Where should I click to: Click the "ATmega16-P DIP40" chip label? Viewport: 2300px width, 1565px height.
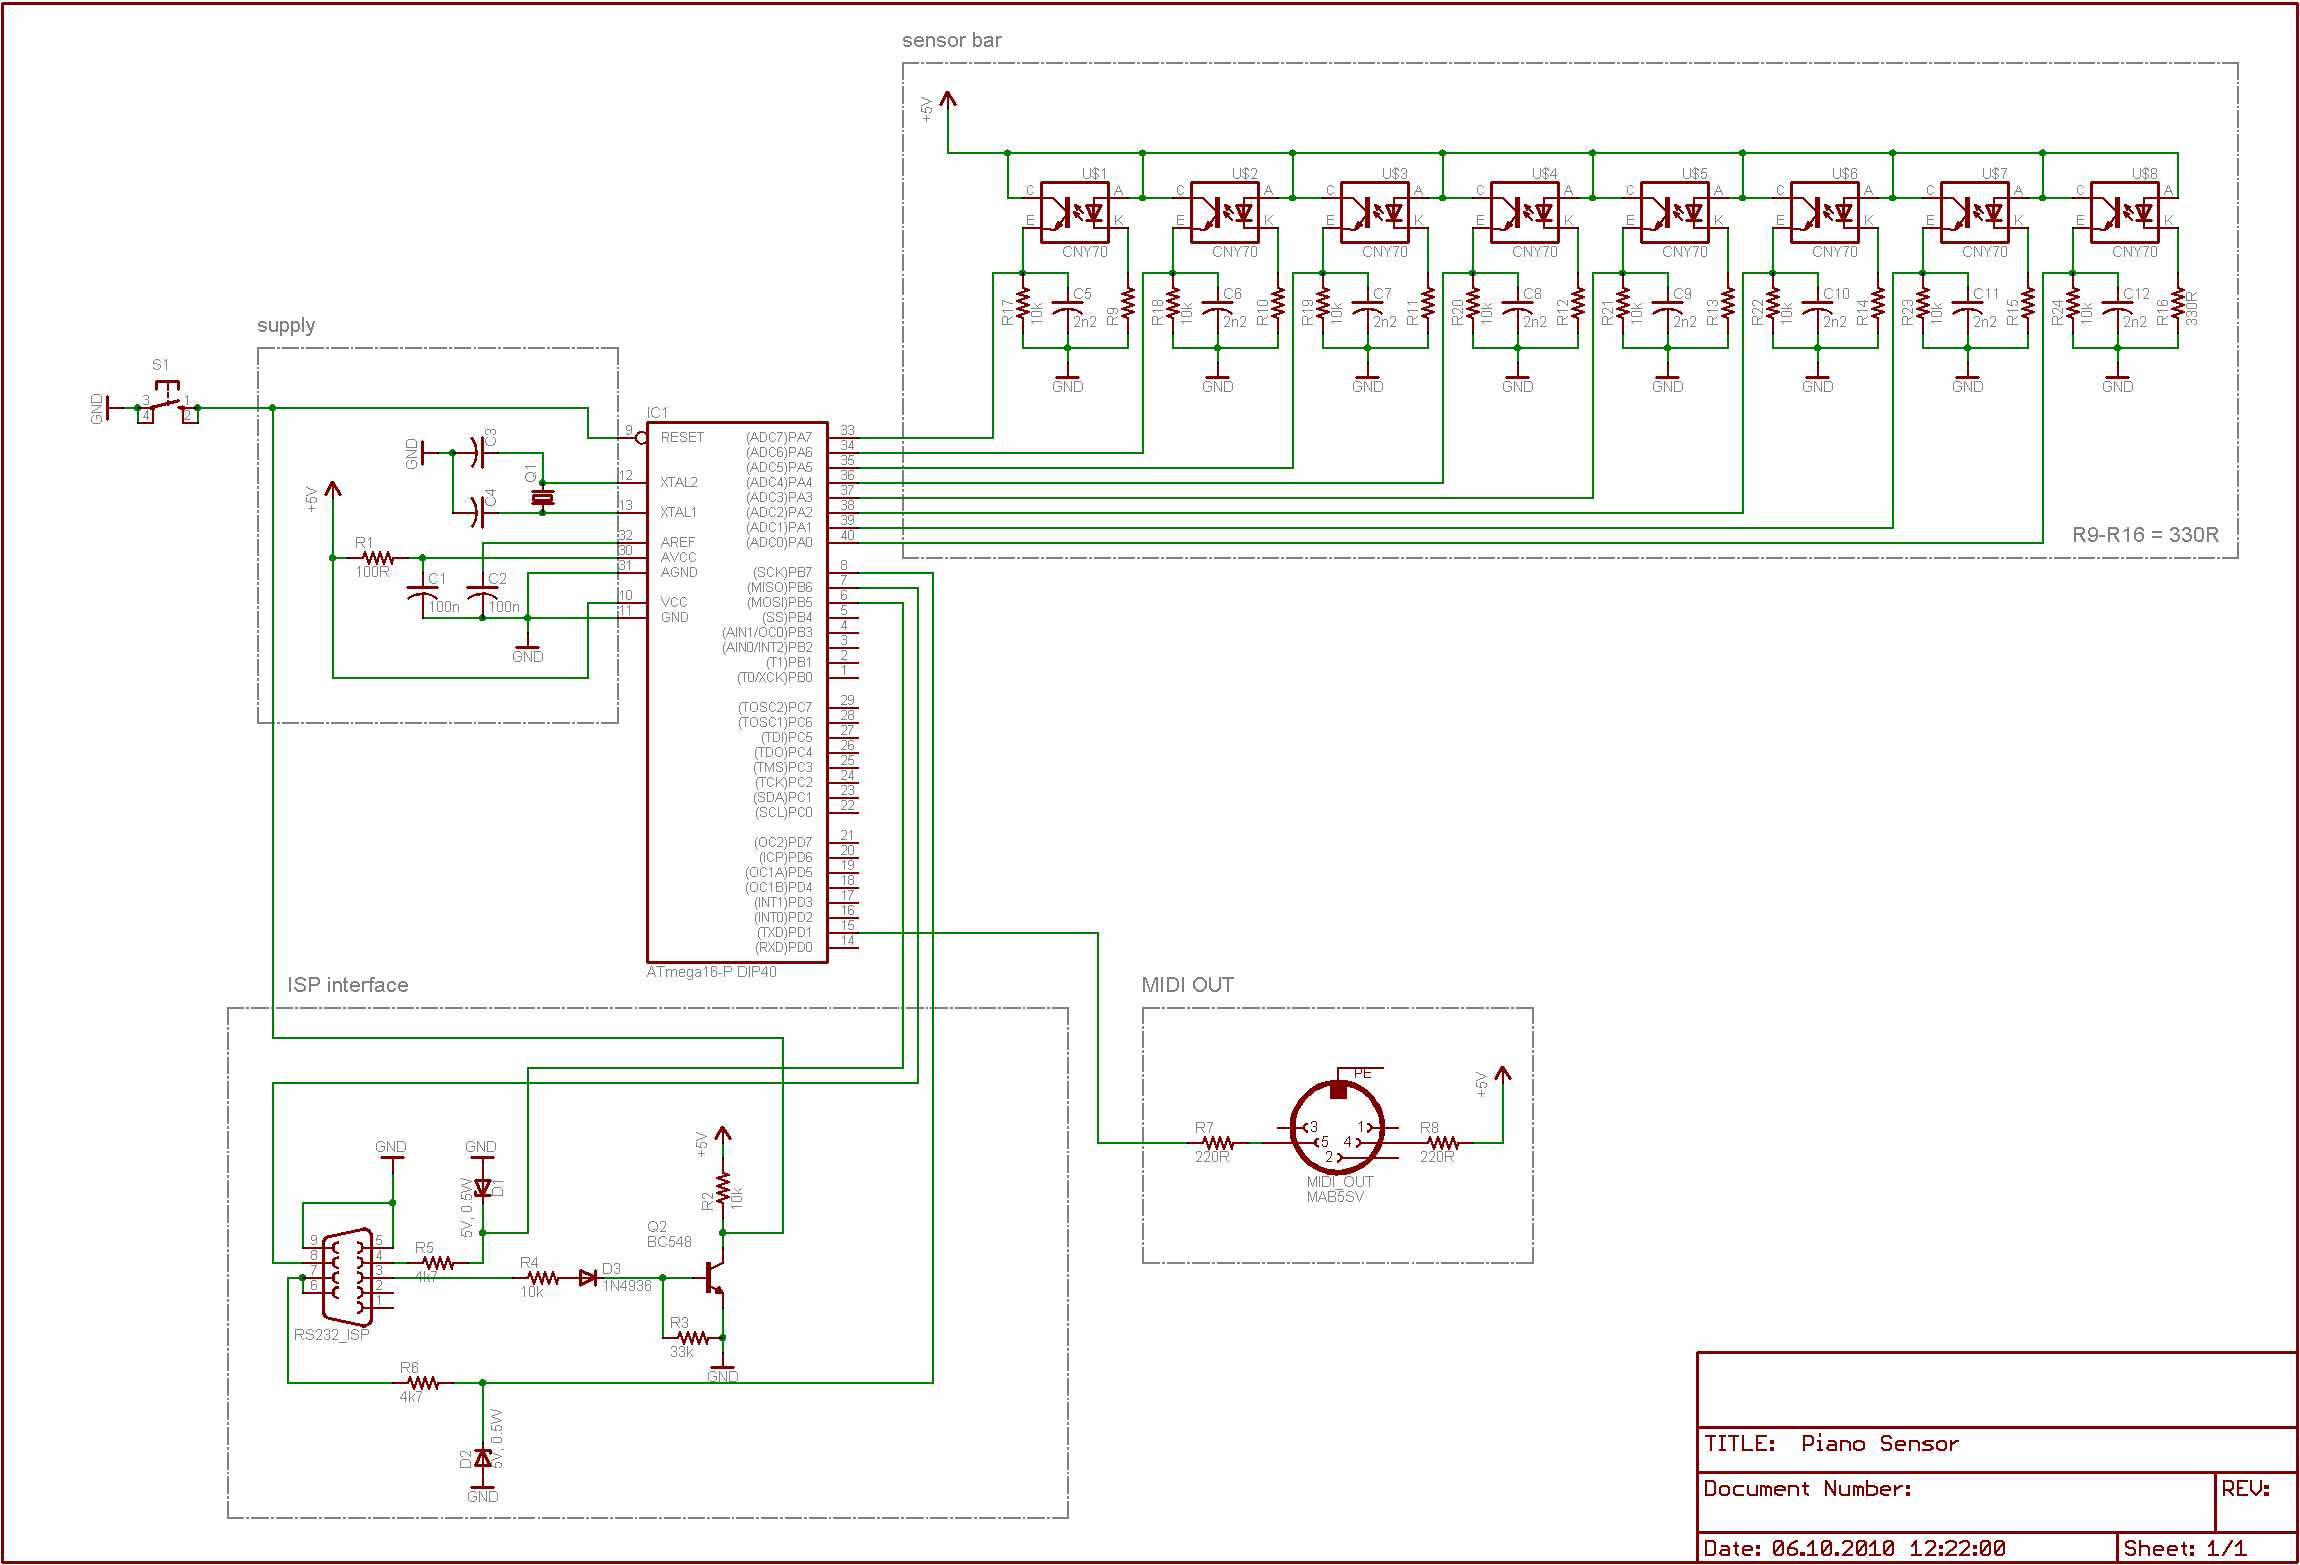711,972
